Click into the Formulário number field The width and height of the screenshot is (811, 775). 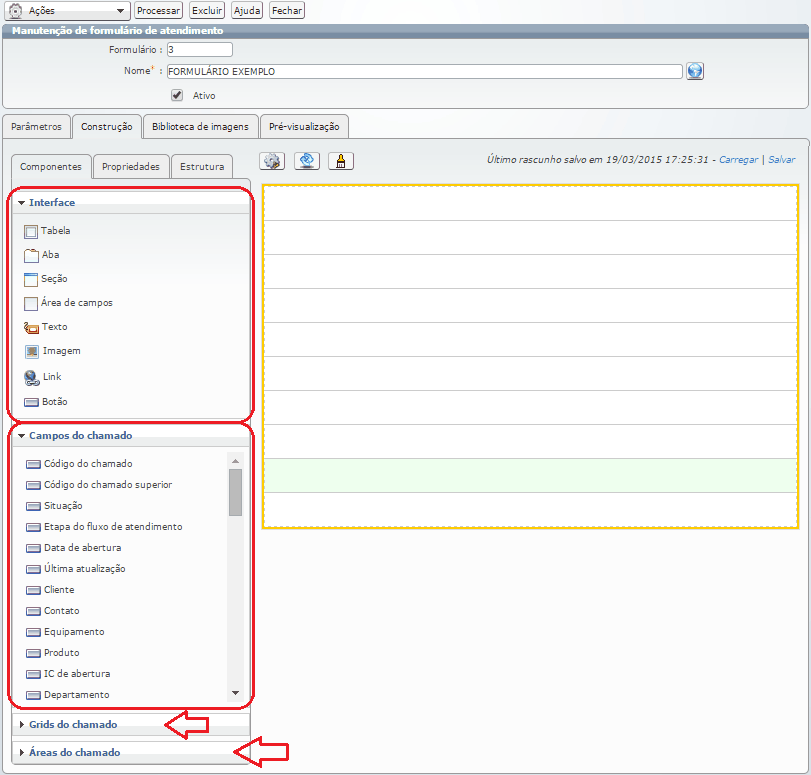[x=199, y=49]
